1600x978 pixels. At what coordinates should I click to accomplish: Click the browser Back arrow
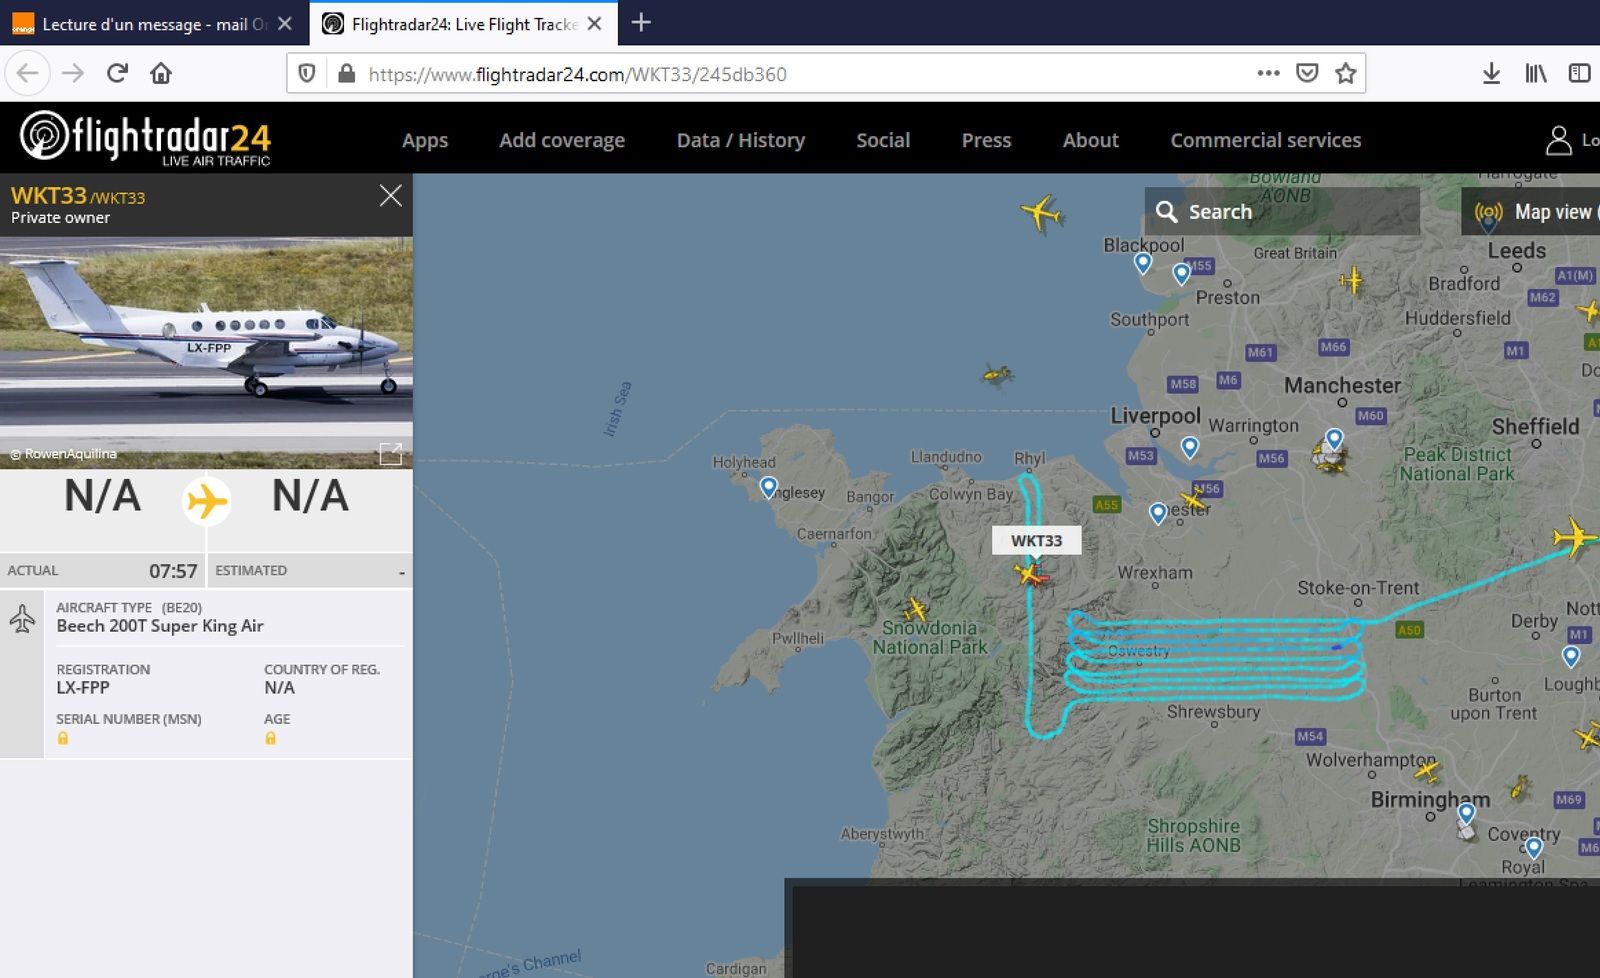[x=28, y=73]
